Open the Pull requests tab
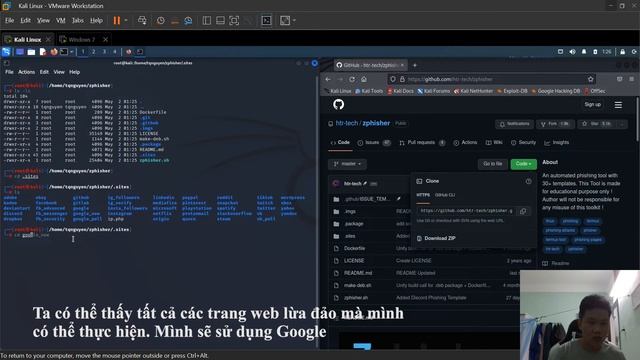Image resolution: width=640 pixels, height=360 pixels. tap(422, 142)
